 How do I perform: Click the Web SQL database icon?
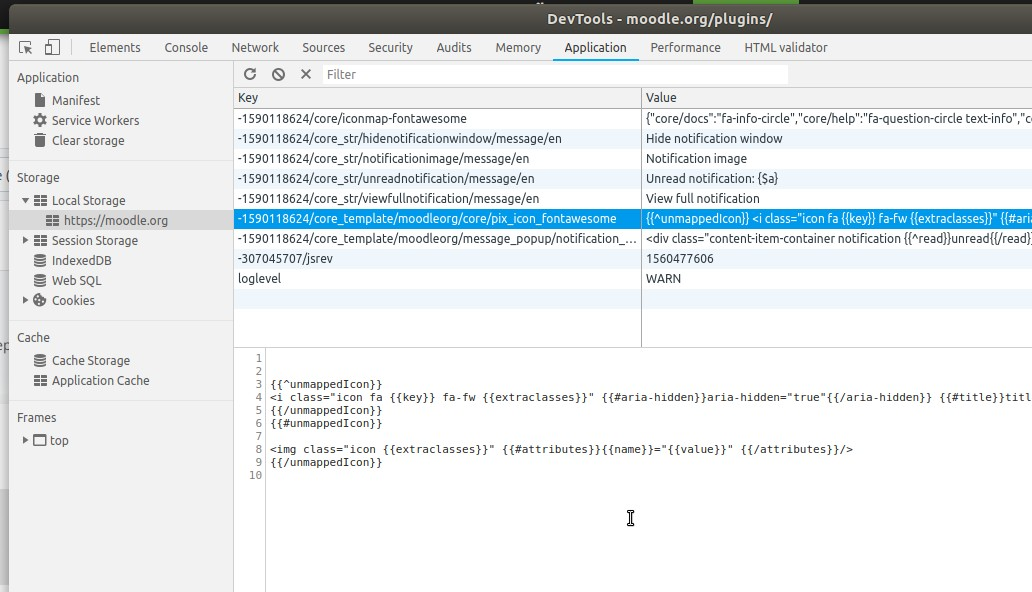click(x=40, y=281)
